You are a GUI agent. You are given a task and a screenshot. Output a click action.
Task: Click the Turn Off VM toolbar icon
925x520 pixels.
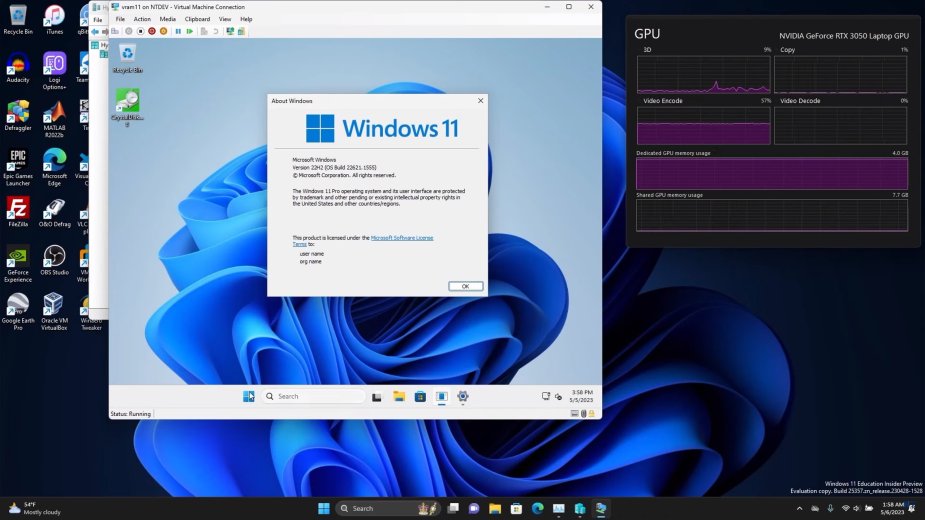[x=140, y=31]
